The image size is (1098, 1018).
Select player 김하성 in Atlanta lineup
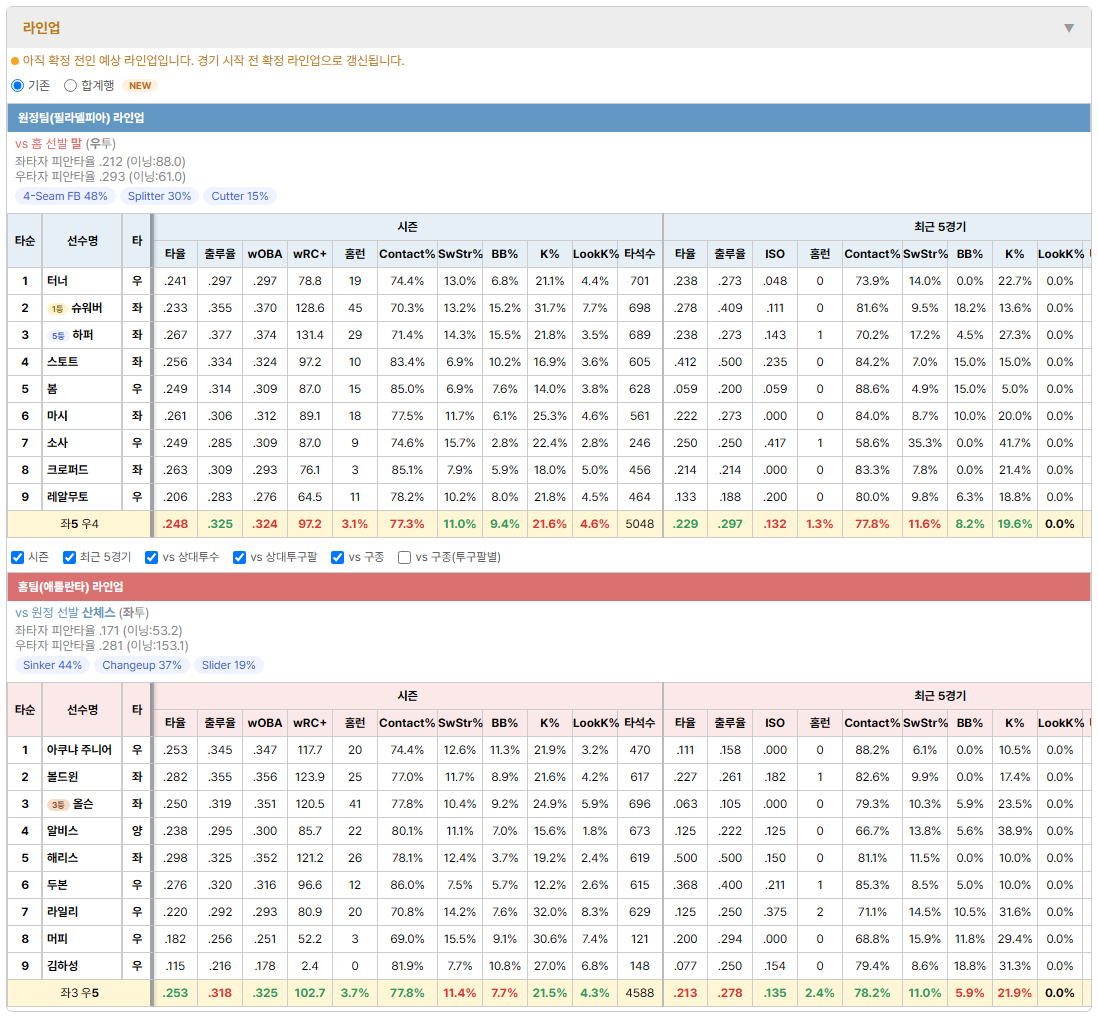[x=62, y=966]
